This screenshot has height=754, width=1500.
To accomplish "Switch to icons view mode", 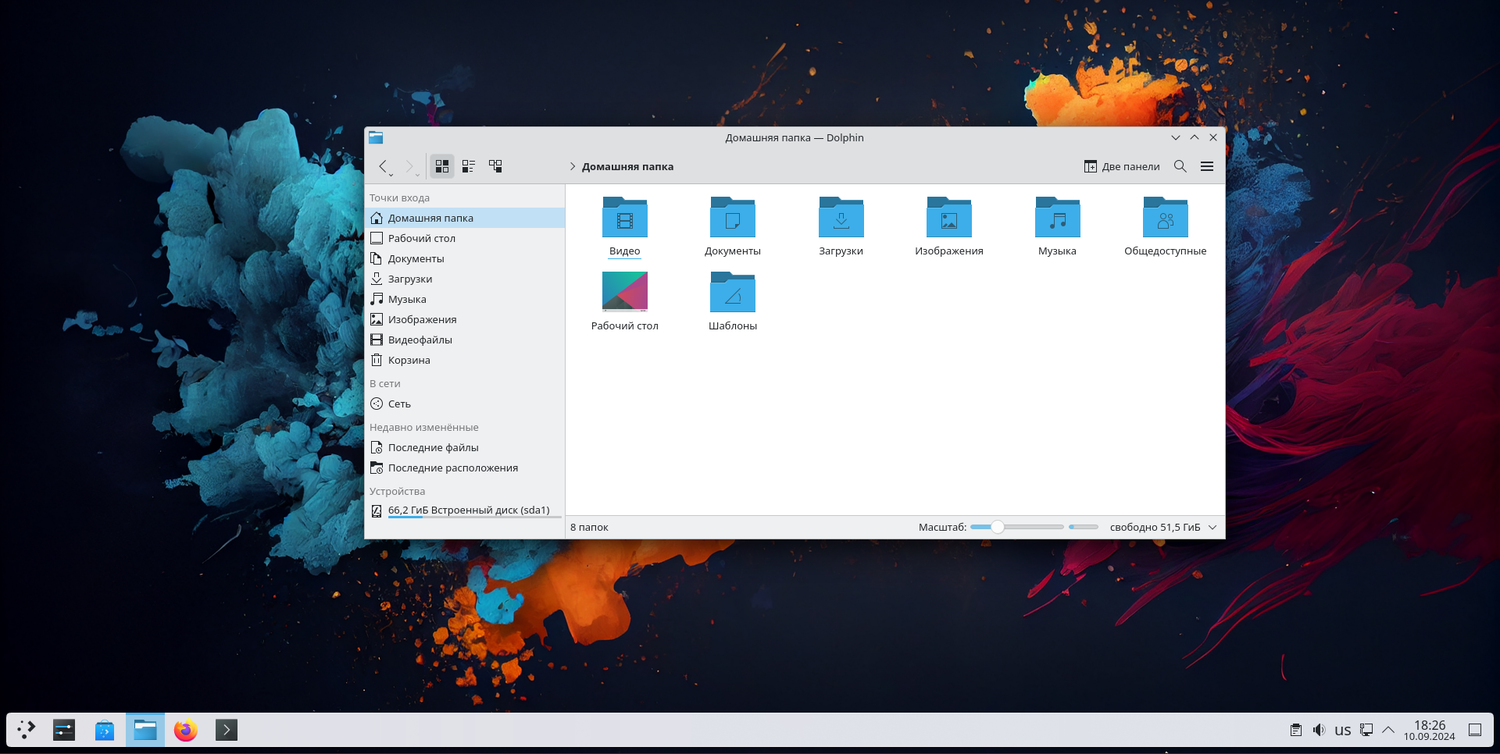I will (x=442, y=166).
